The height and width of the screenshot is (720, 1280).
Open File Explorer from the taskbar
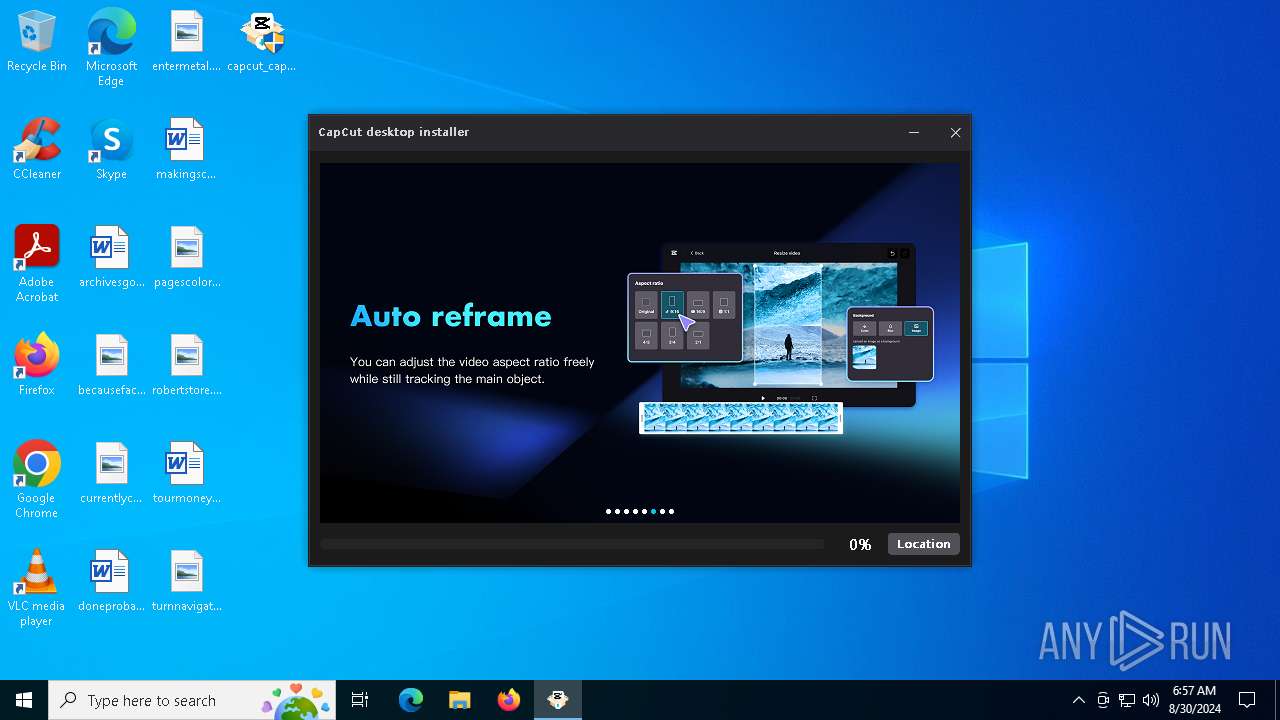pos(459,700)
